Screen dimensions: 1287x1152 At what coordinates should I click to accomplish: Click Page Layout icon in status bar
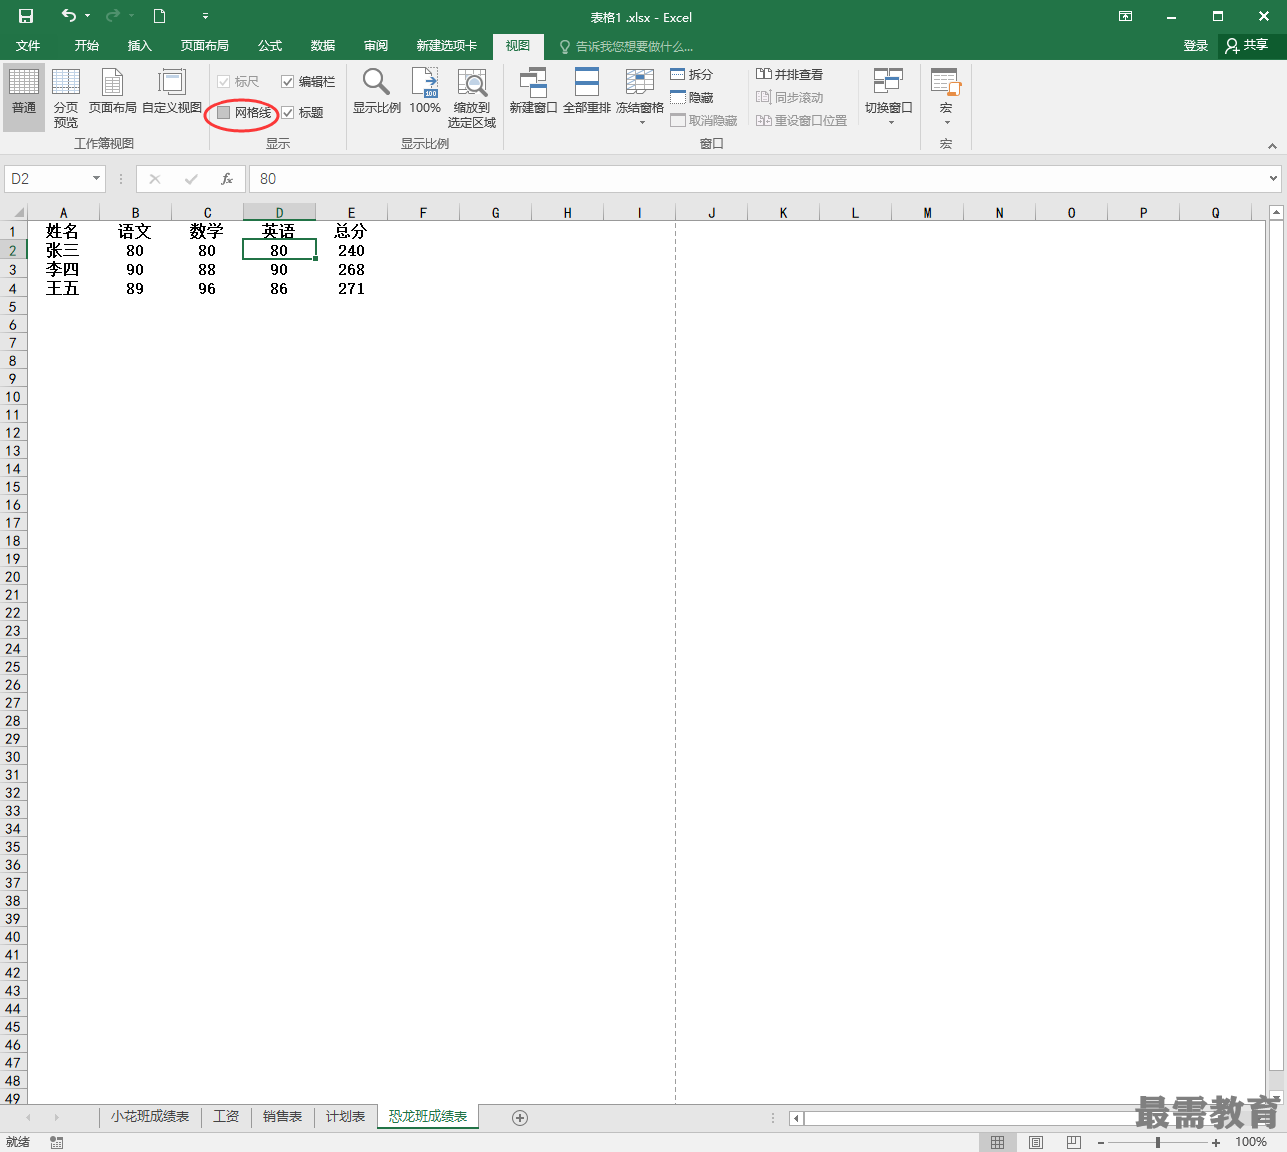click(x=1035, y=1142)
